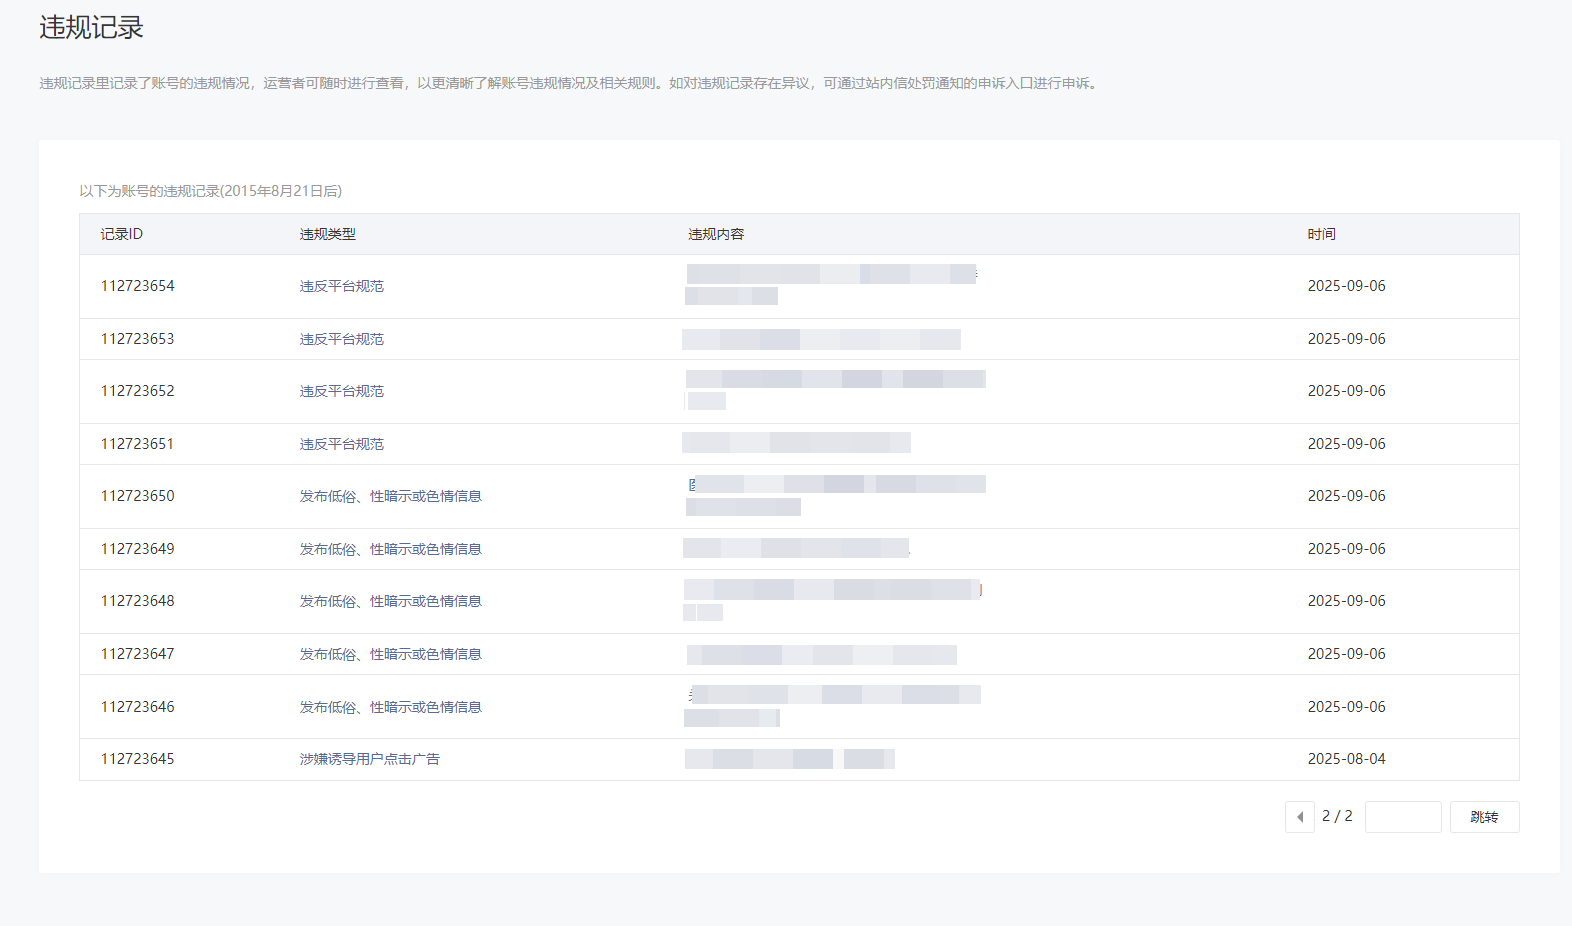Click the 违规类型 column header
Screen dimensions: 1572x926
327,234
